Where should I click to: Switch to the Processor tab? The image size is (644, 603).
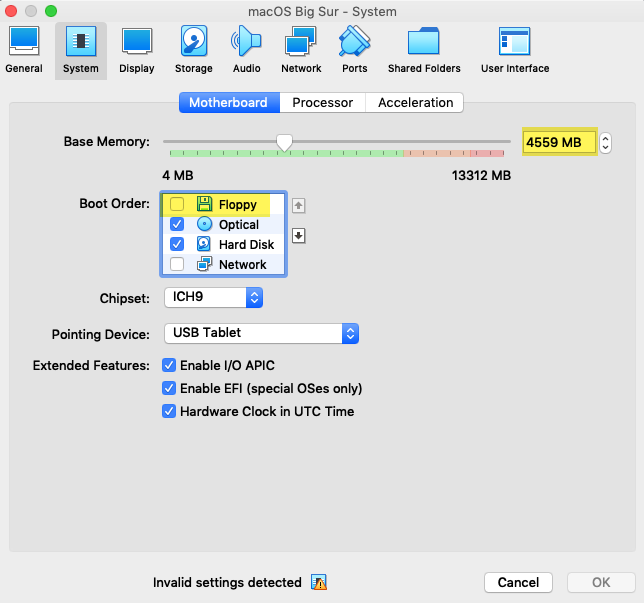[322, 102]
